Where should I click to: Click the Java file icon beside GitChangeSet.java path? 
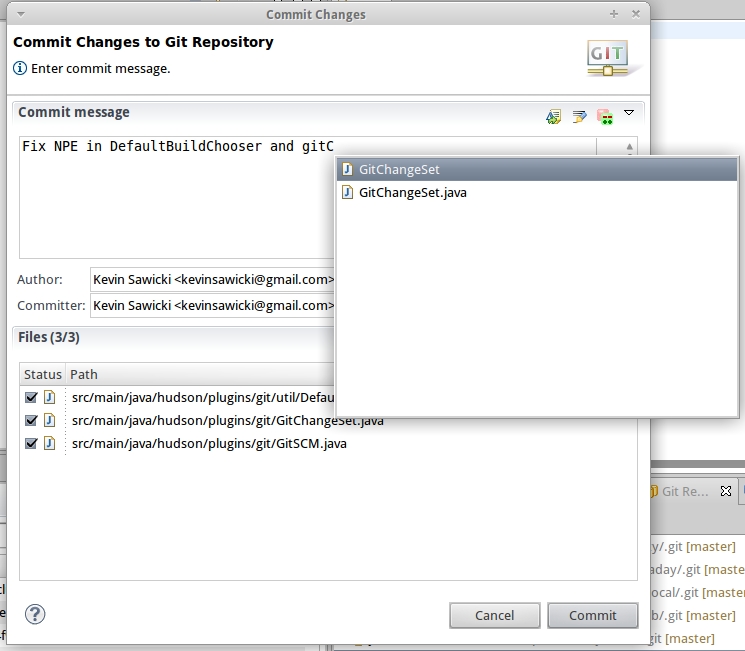coord(49,421)
